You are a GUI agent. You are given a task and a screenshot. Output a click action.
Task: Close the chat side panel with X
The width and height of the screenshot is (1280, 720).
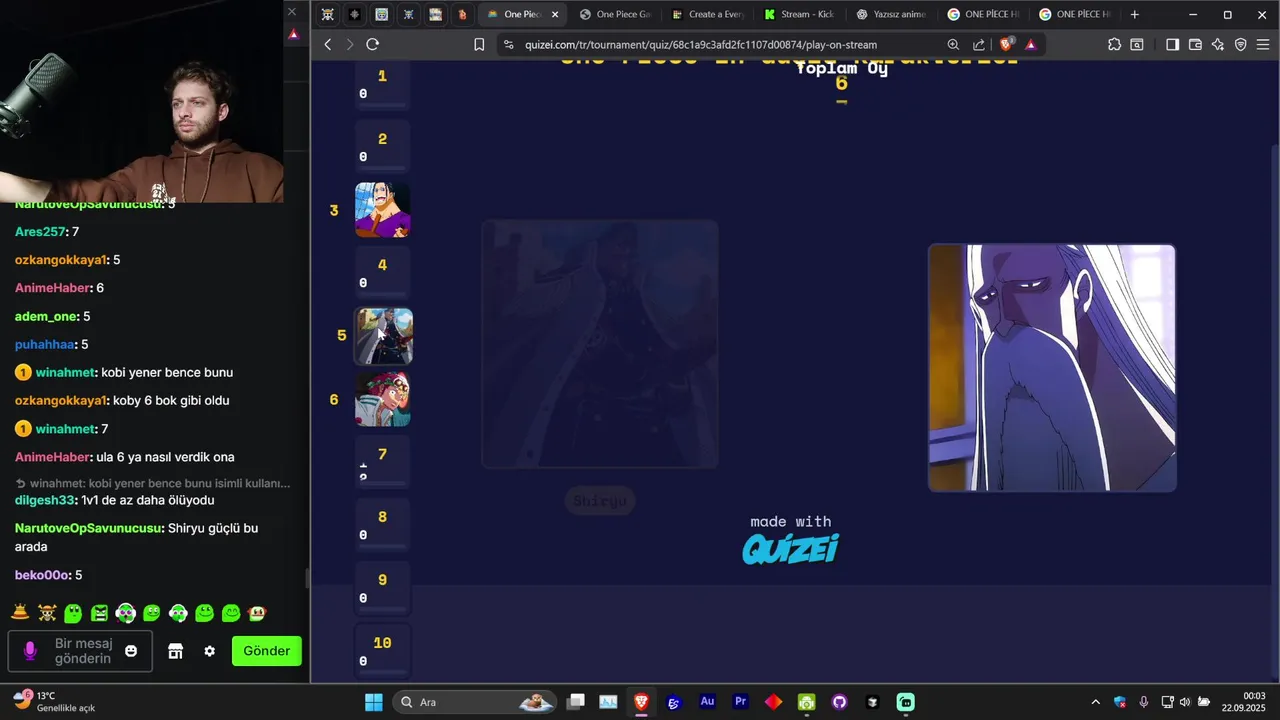292,12
